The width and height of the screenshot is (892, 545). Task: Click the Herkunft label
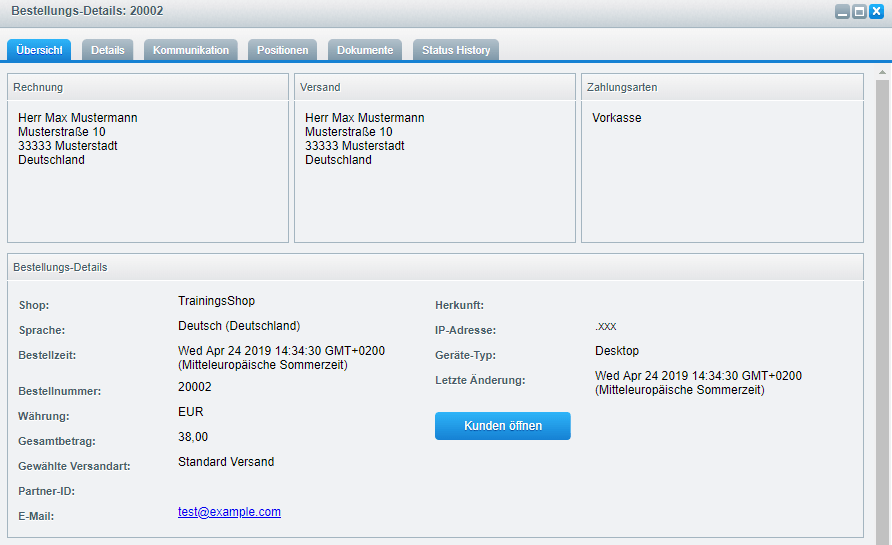[460, 305]
